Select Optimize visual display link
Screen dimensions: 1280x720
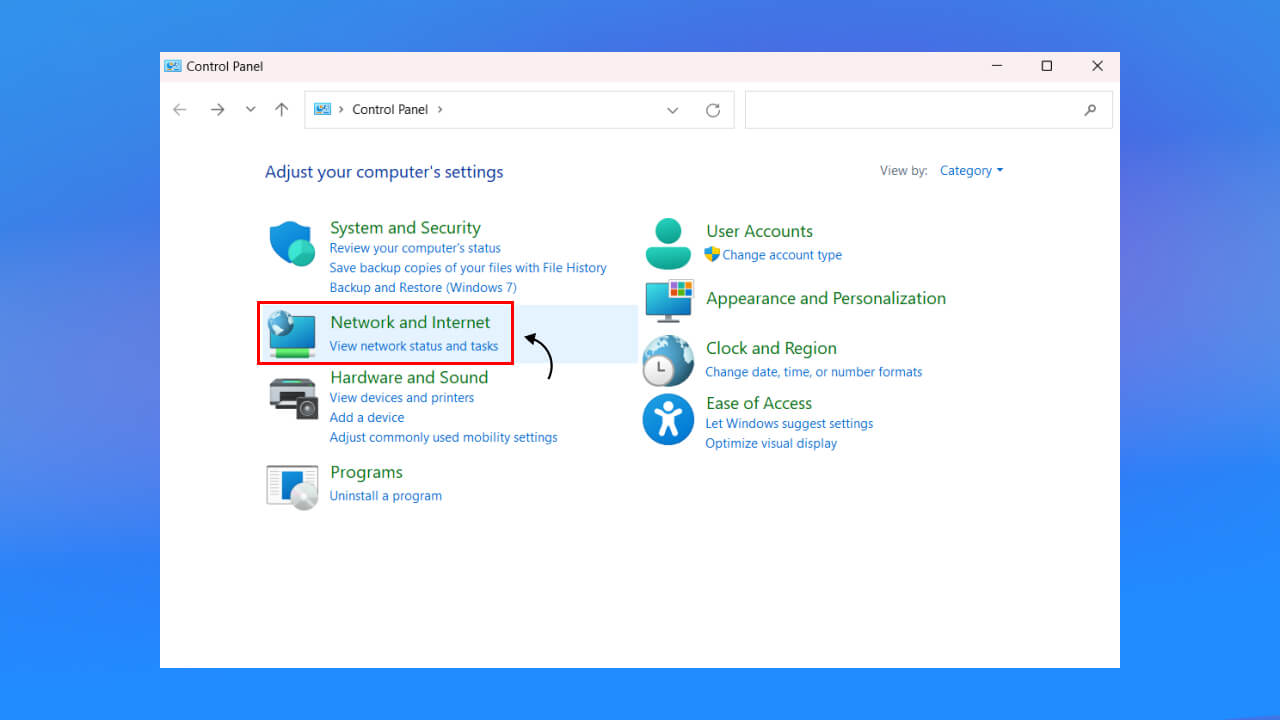click(771, 444)
